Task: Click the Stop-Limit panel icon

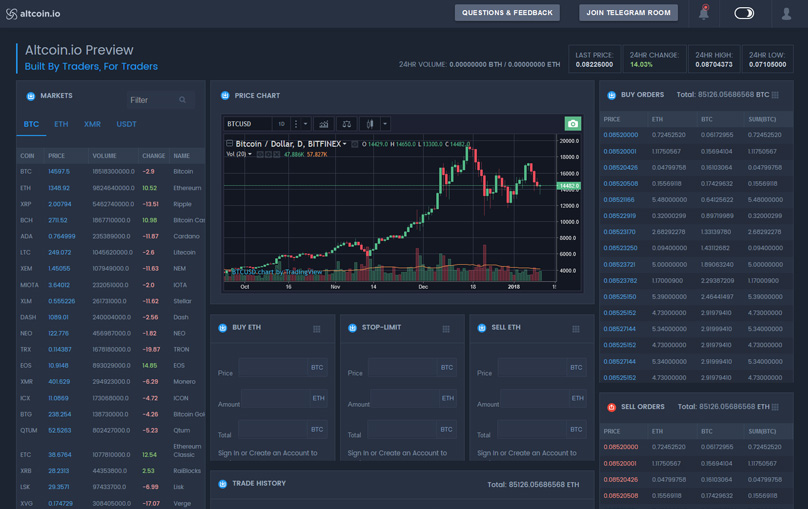Action: 352,328
